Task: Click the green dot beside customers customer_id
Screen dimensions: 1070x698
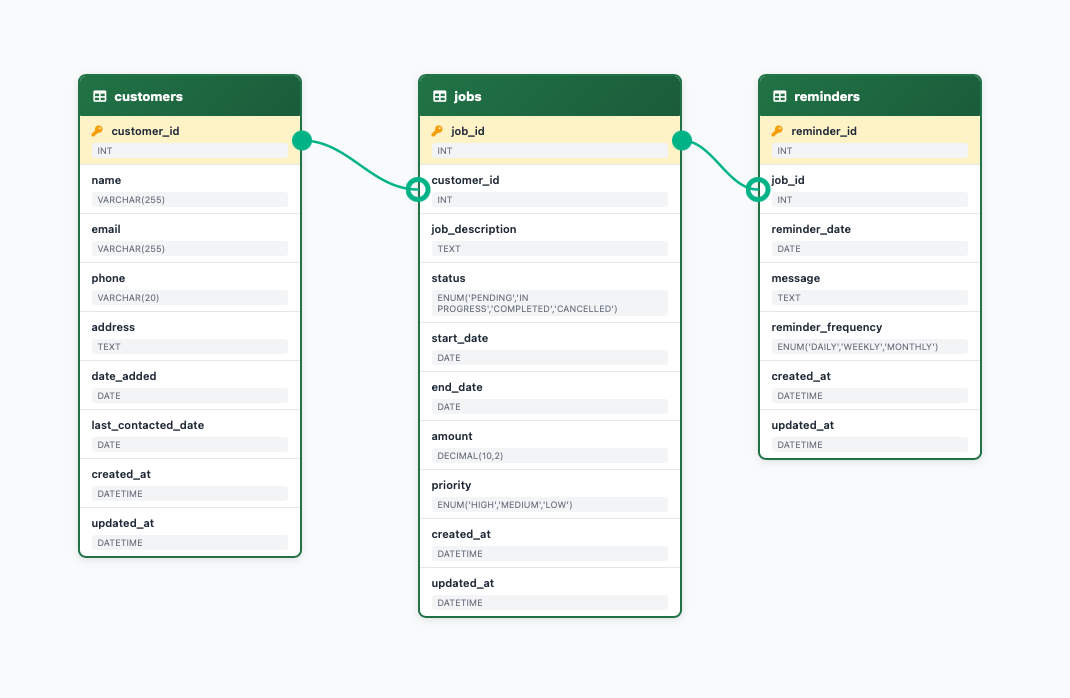Action: 301,141
